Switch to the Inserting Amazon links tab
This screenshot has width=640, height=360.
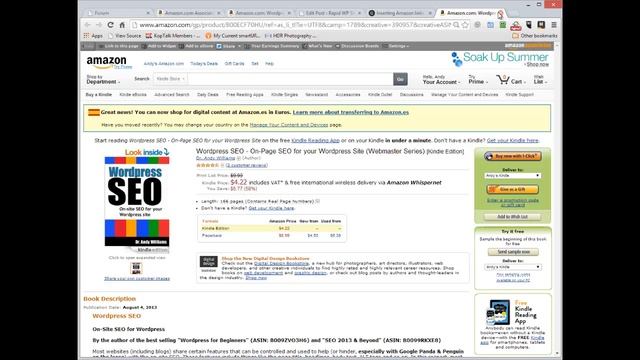[400, 13]
